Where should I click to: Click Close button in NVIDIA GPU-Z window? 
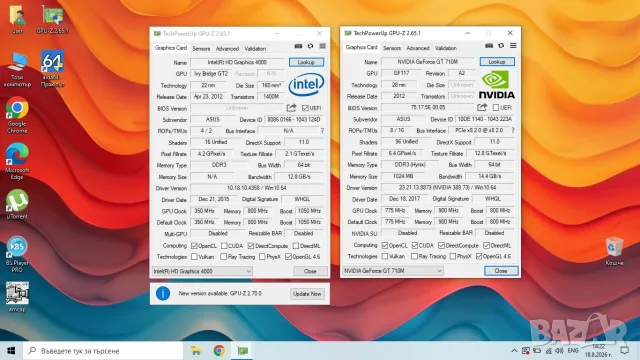point(501,271)
